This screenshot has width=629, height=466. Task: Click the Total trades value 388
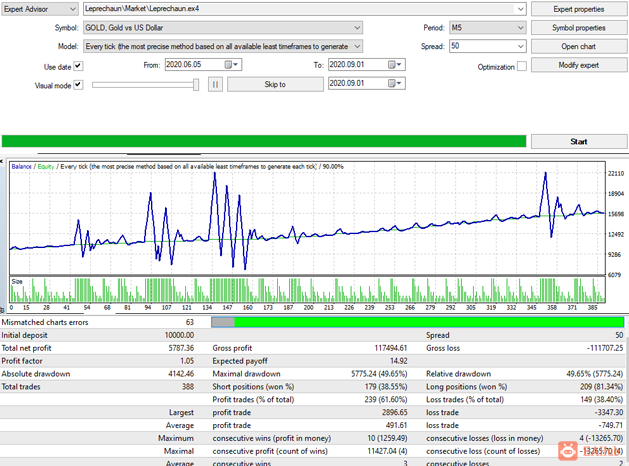tap(188, 387)
